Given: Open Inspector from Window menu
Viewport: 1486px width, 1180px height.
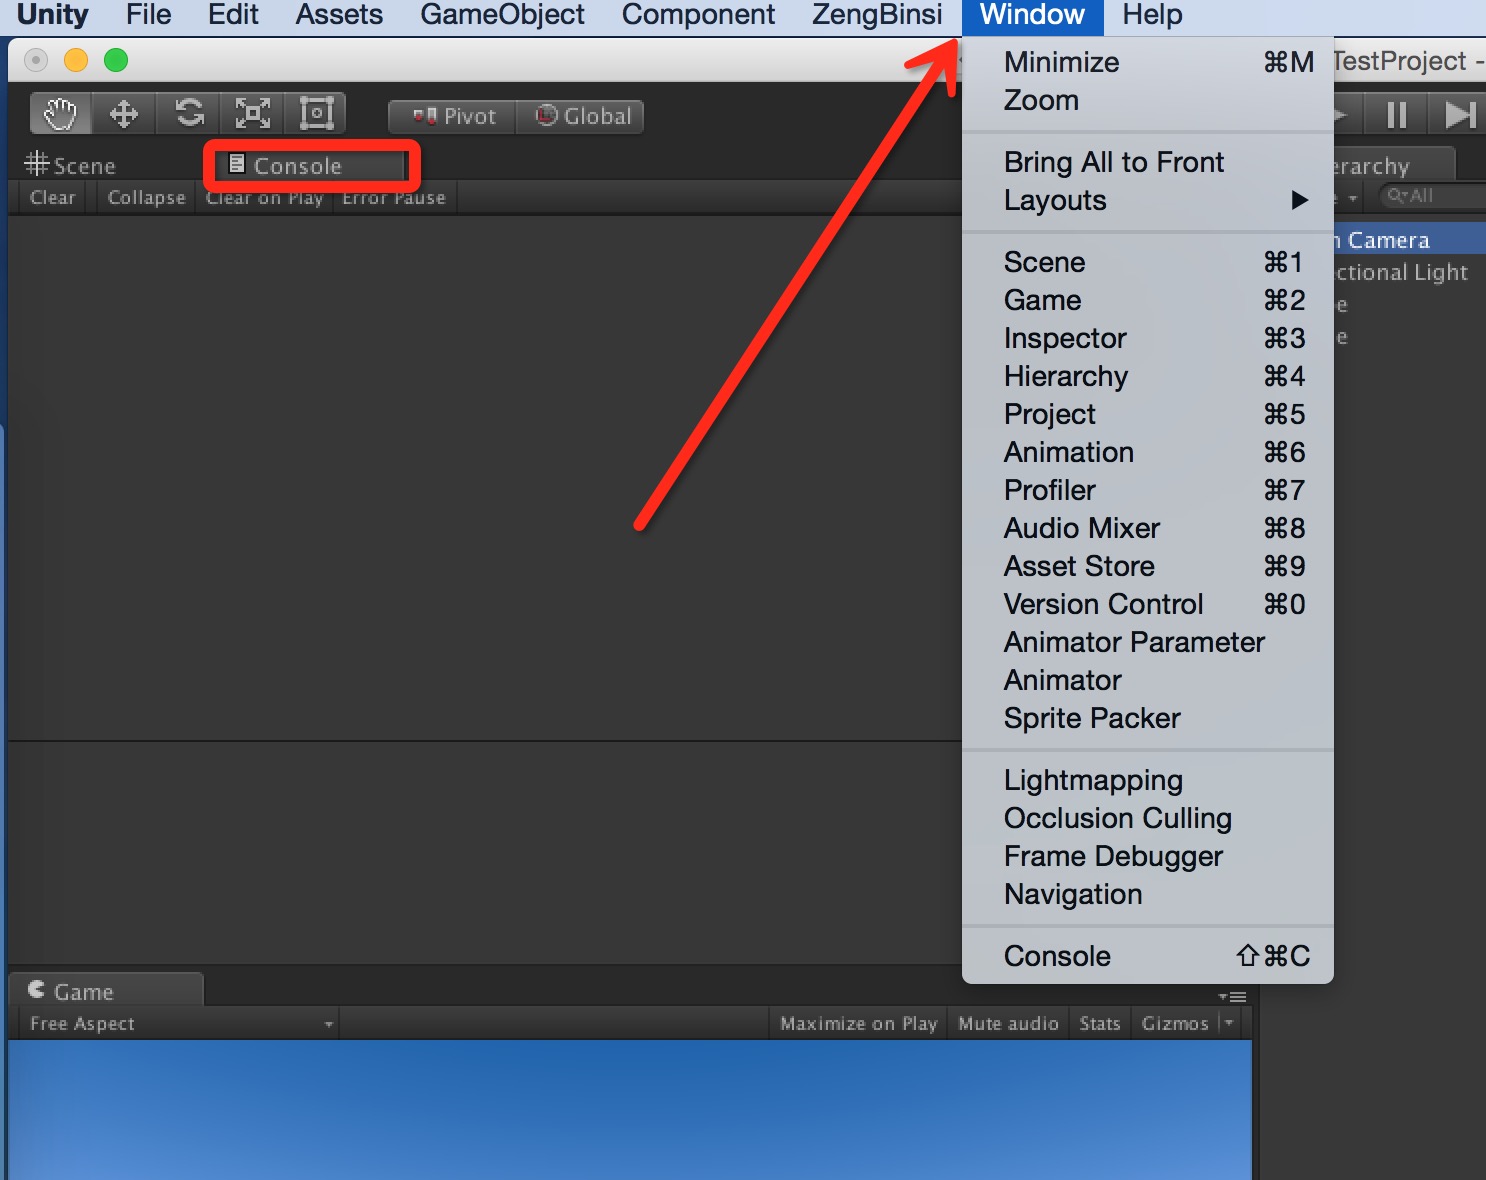Looking at the screenshot, I should point(1148,338).
